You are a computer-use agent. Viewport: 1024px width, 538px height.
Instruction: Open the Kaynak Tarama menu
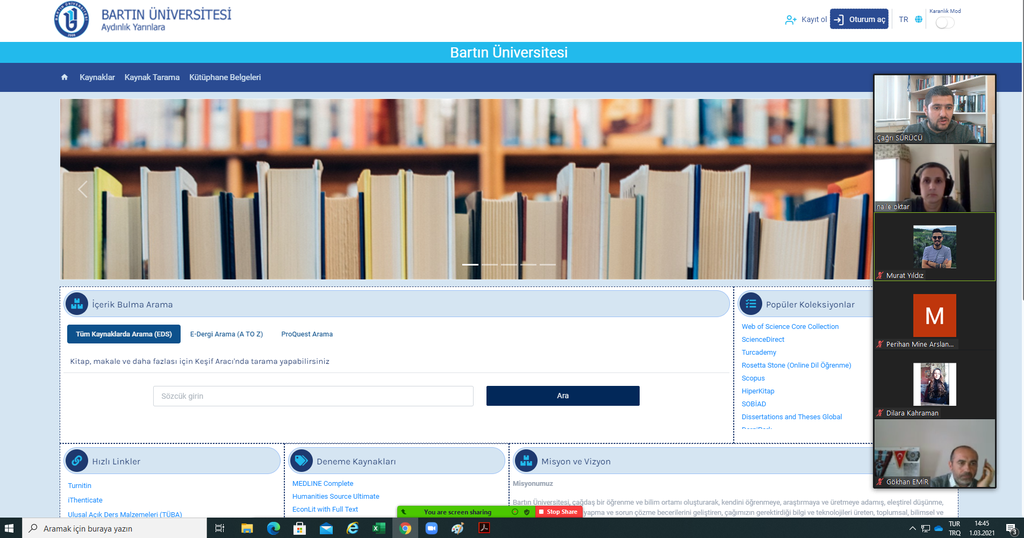pos(152,77)
